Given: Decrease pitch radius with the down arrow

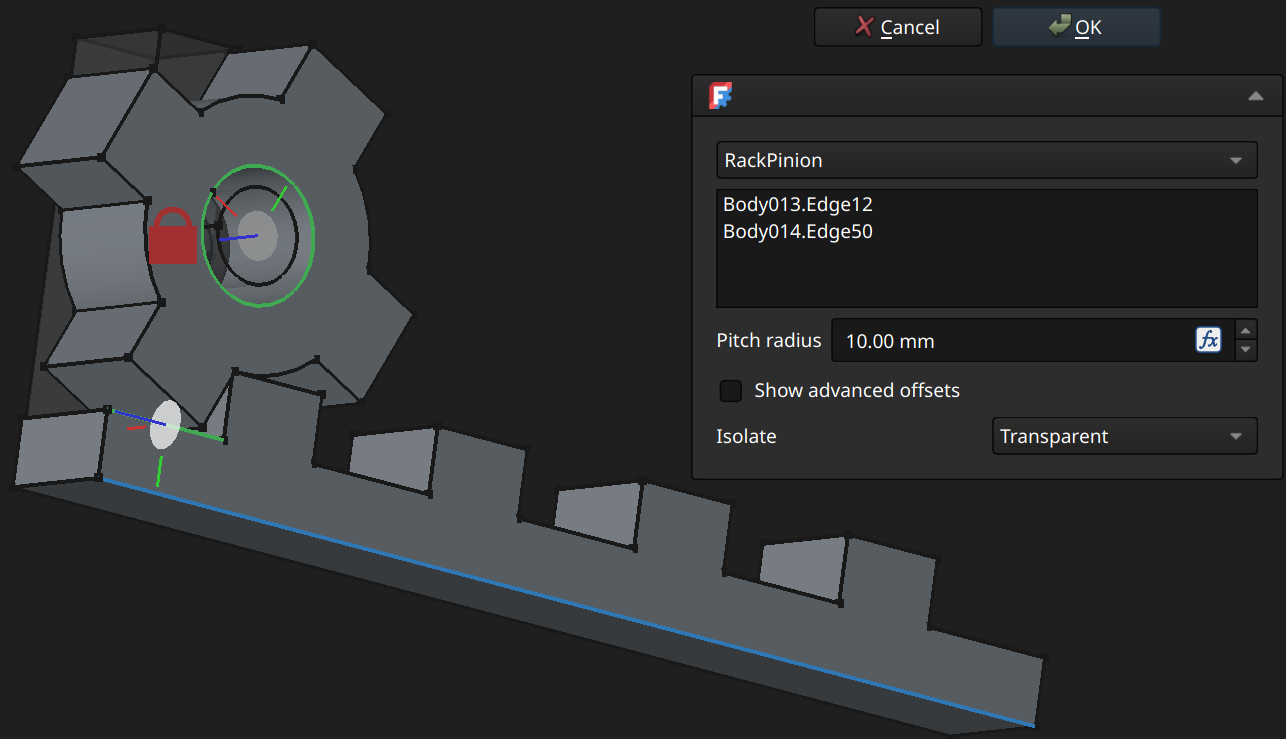Looking at the screenshot, I should [x=1246, y=350].
